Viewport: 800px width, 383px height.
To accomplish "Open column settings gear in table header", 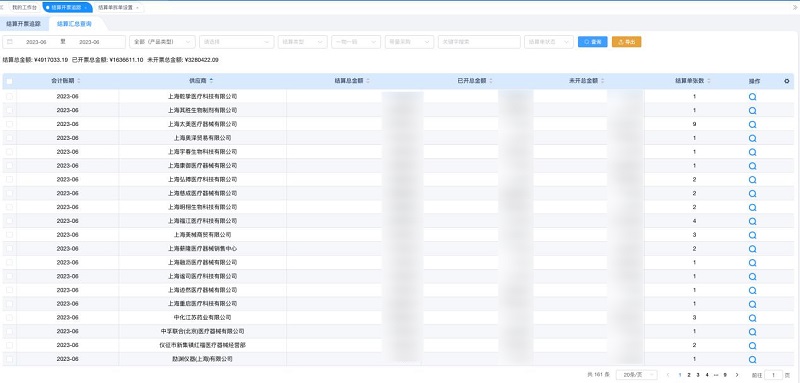I will point(786,81).
